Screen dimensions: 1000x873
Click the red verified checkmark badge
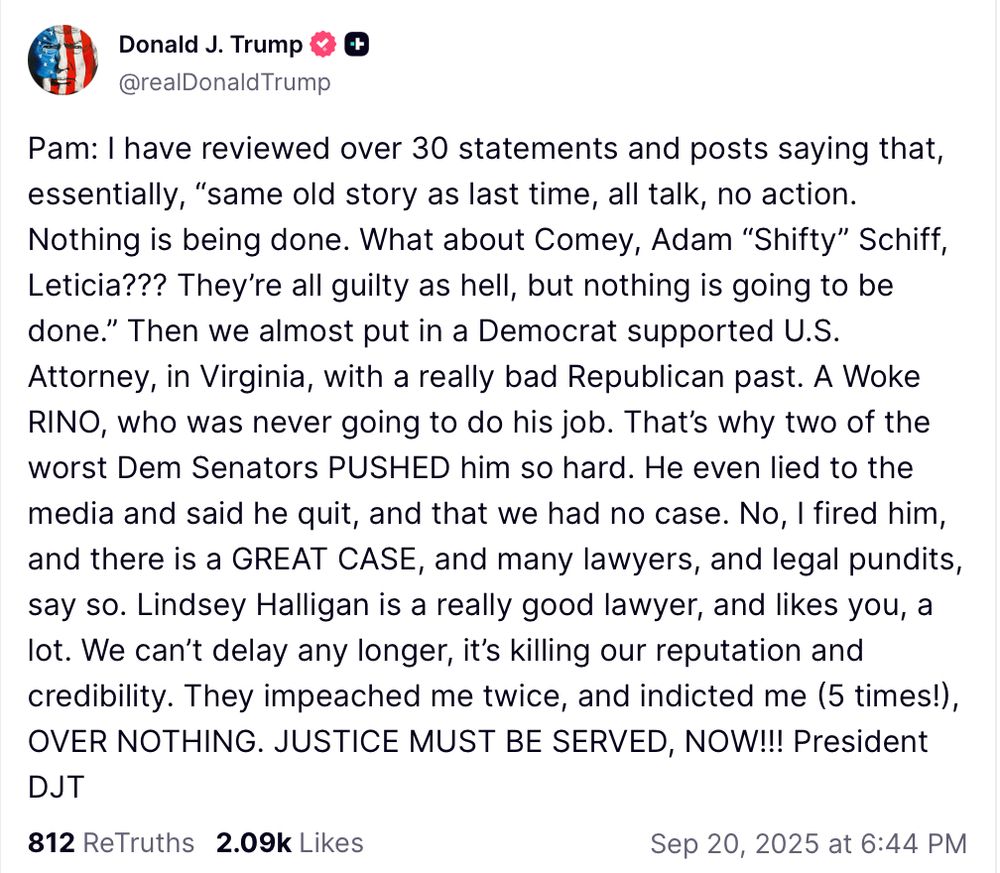pyautogui.click(x=323, y=45)
